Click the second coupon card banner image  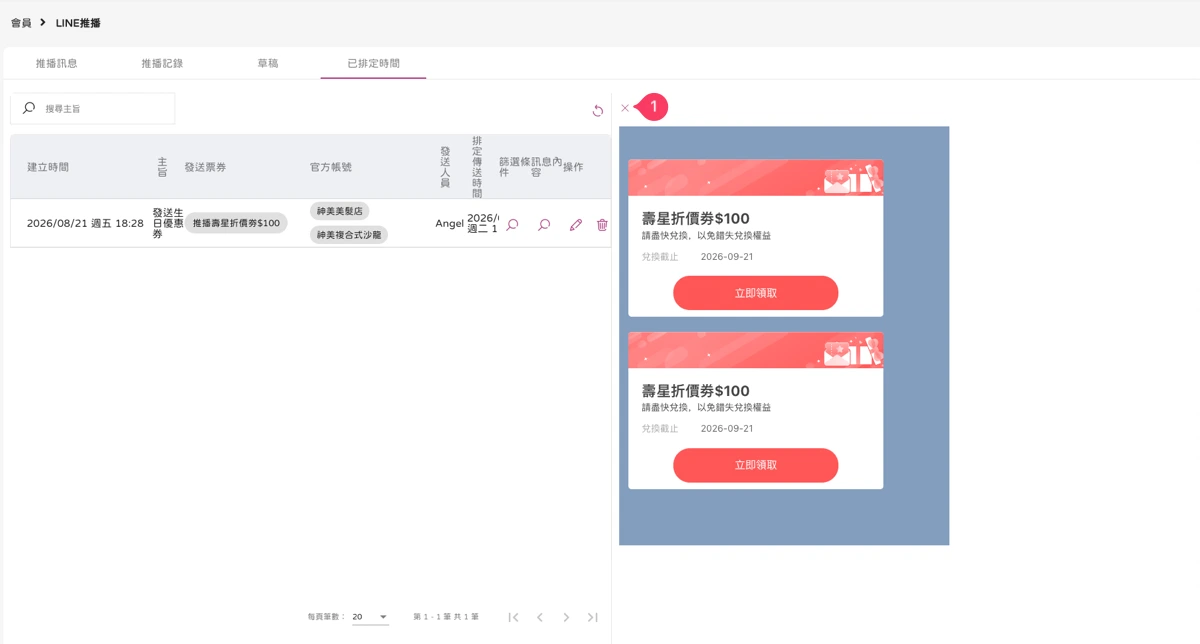tap(756, 350)
